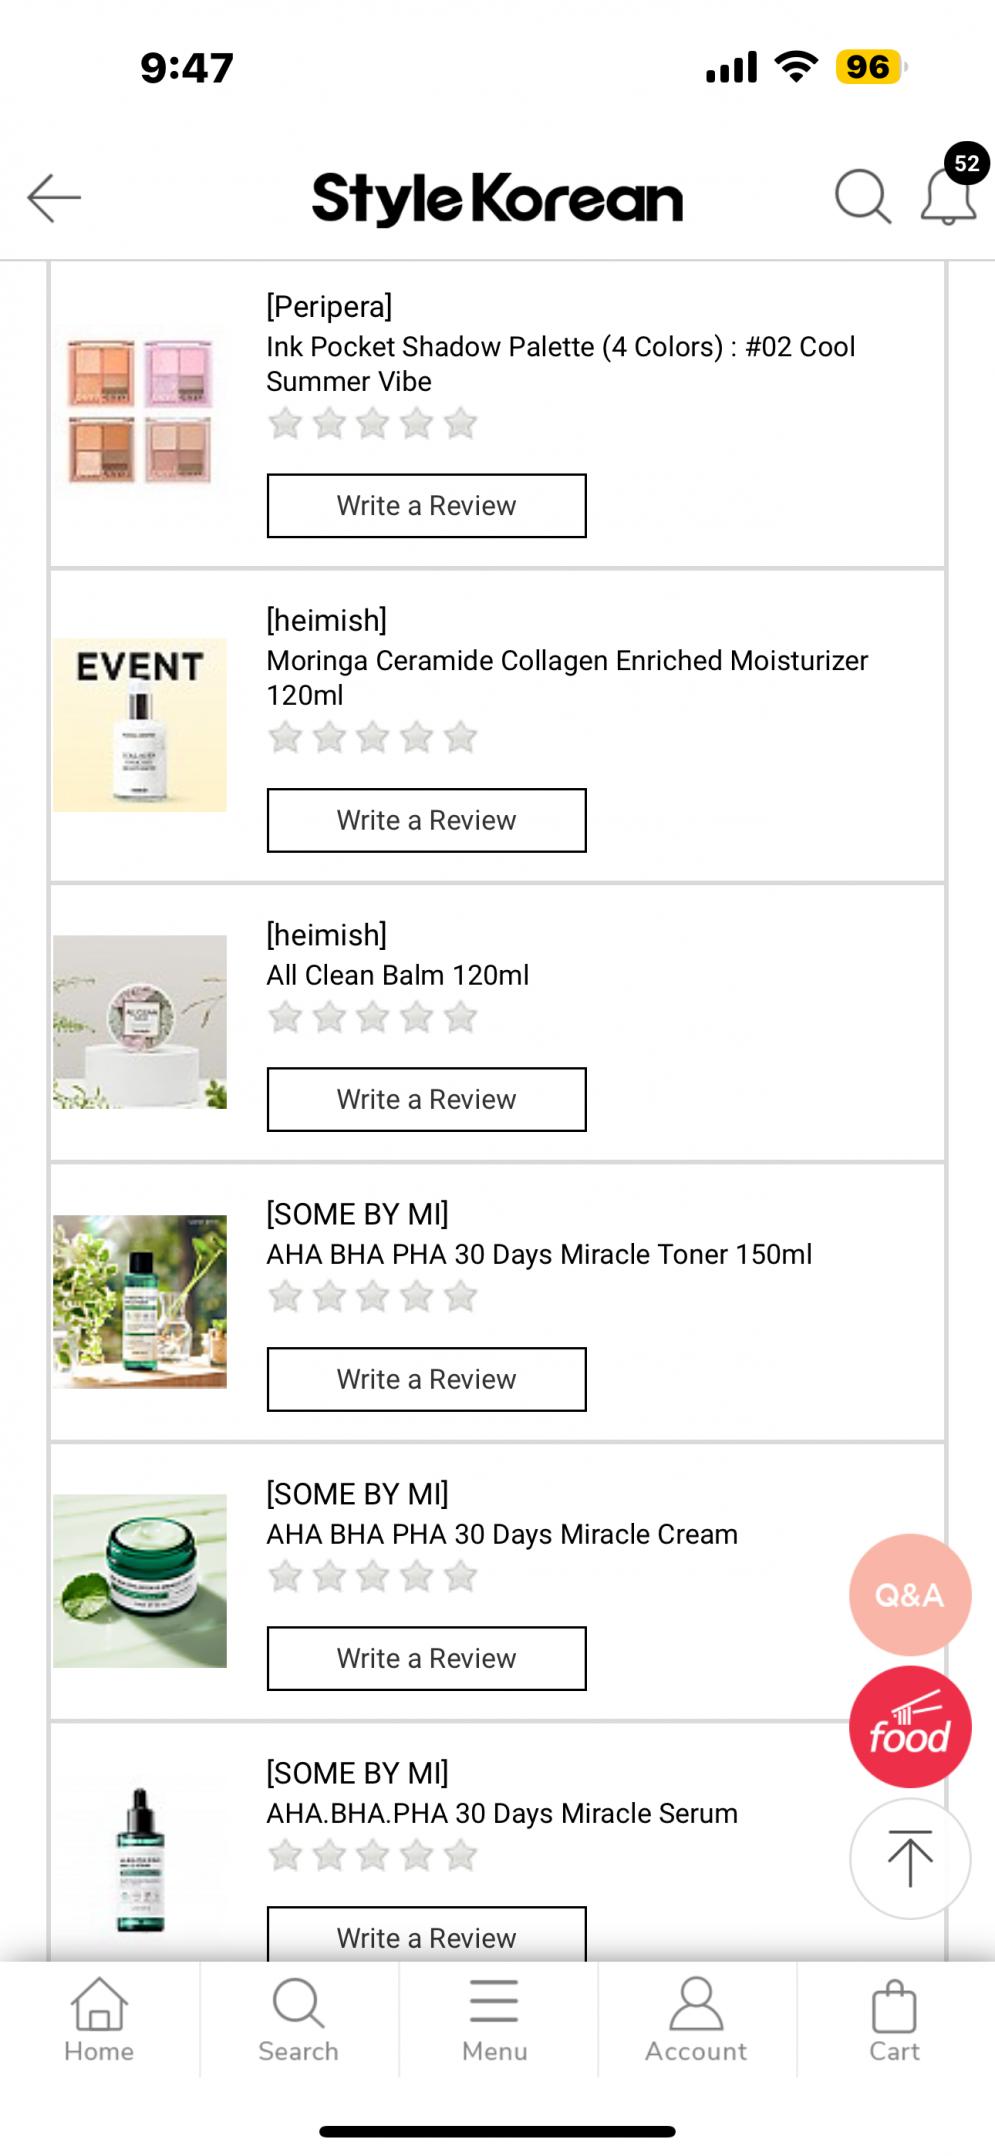Write a review for Peripera shadow palette
Viewport: 995px width, 2156px height.
click(426, 506)
